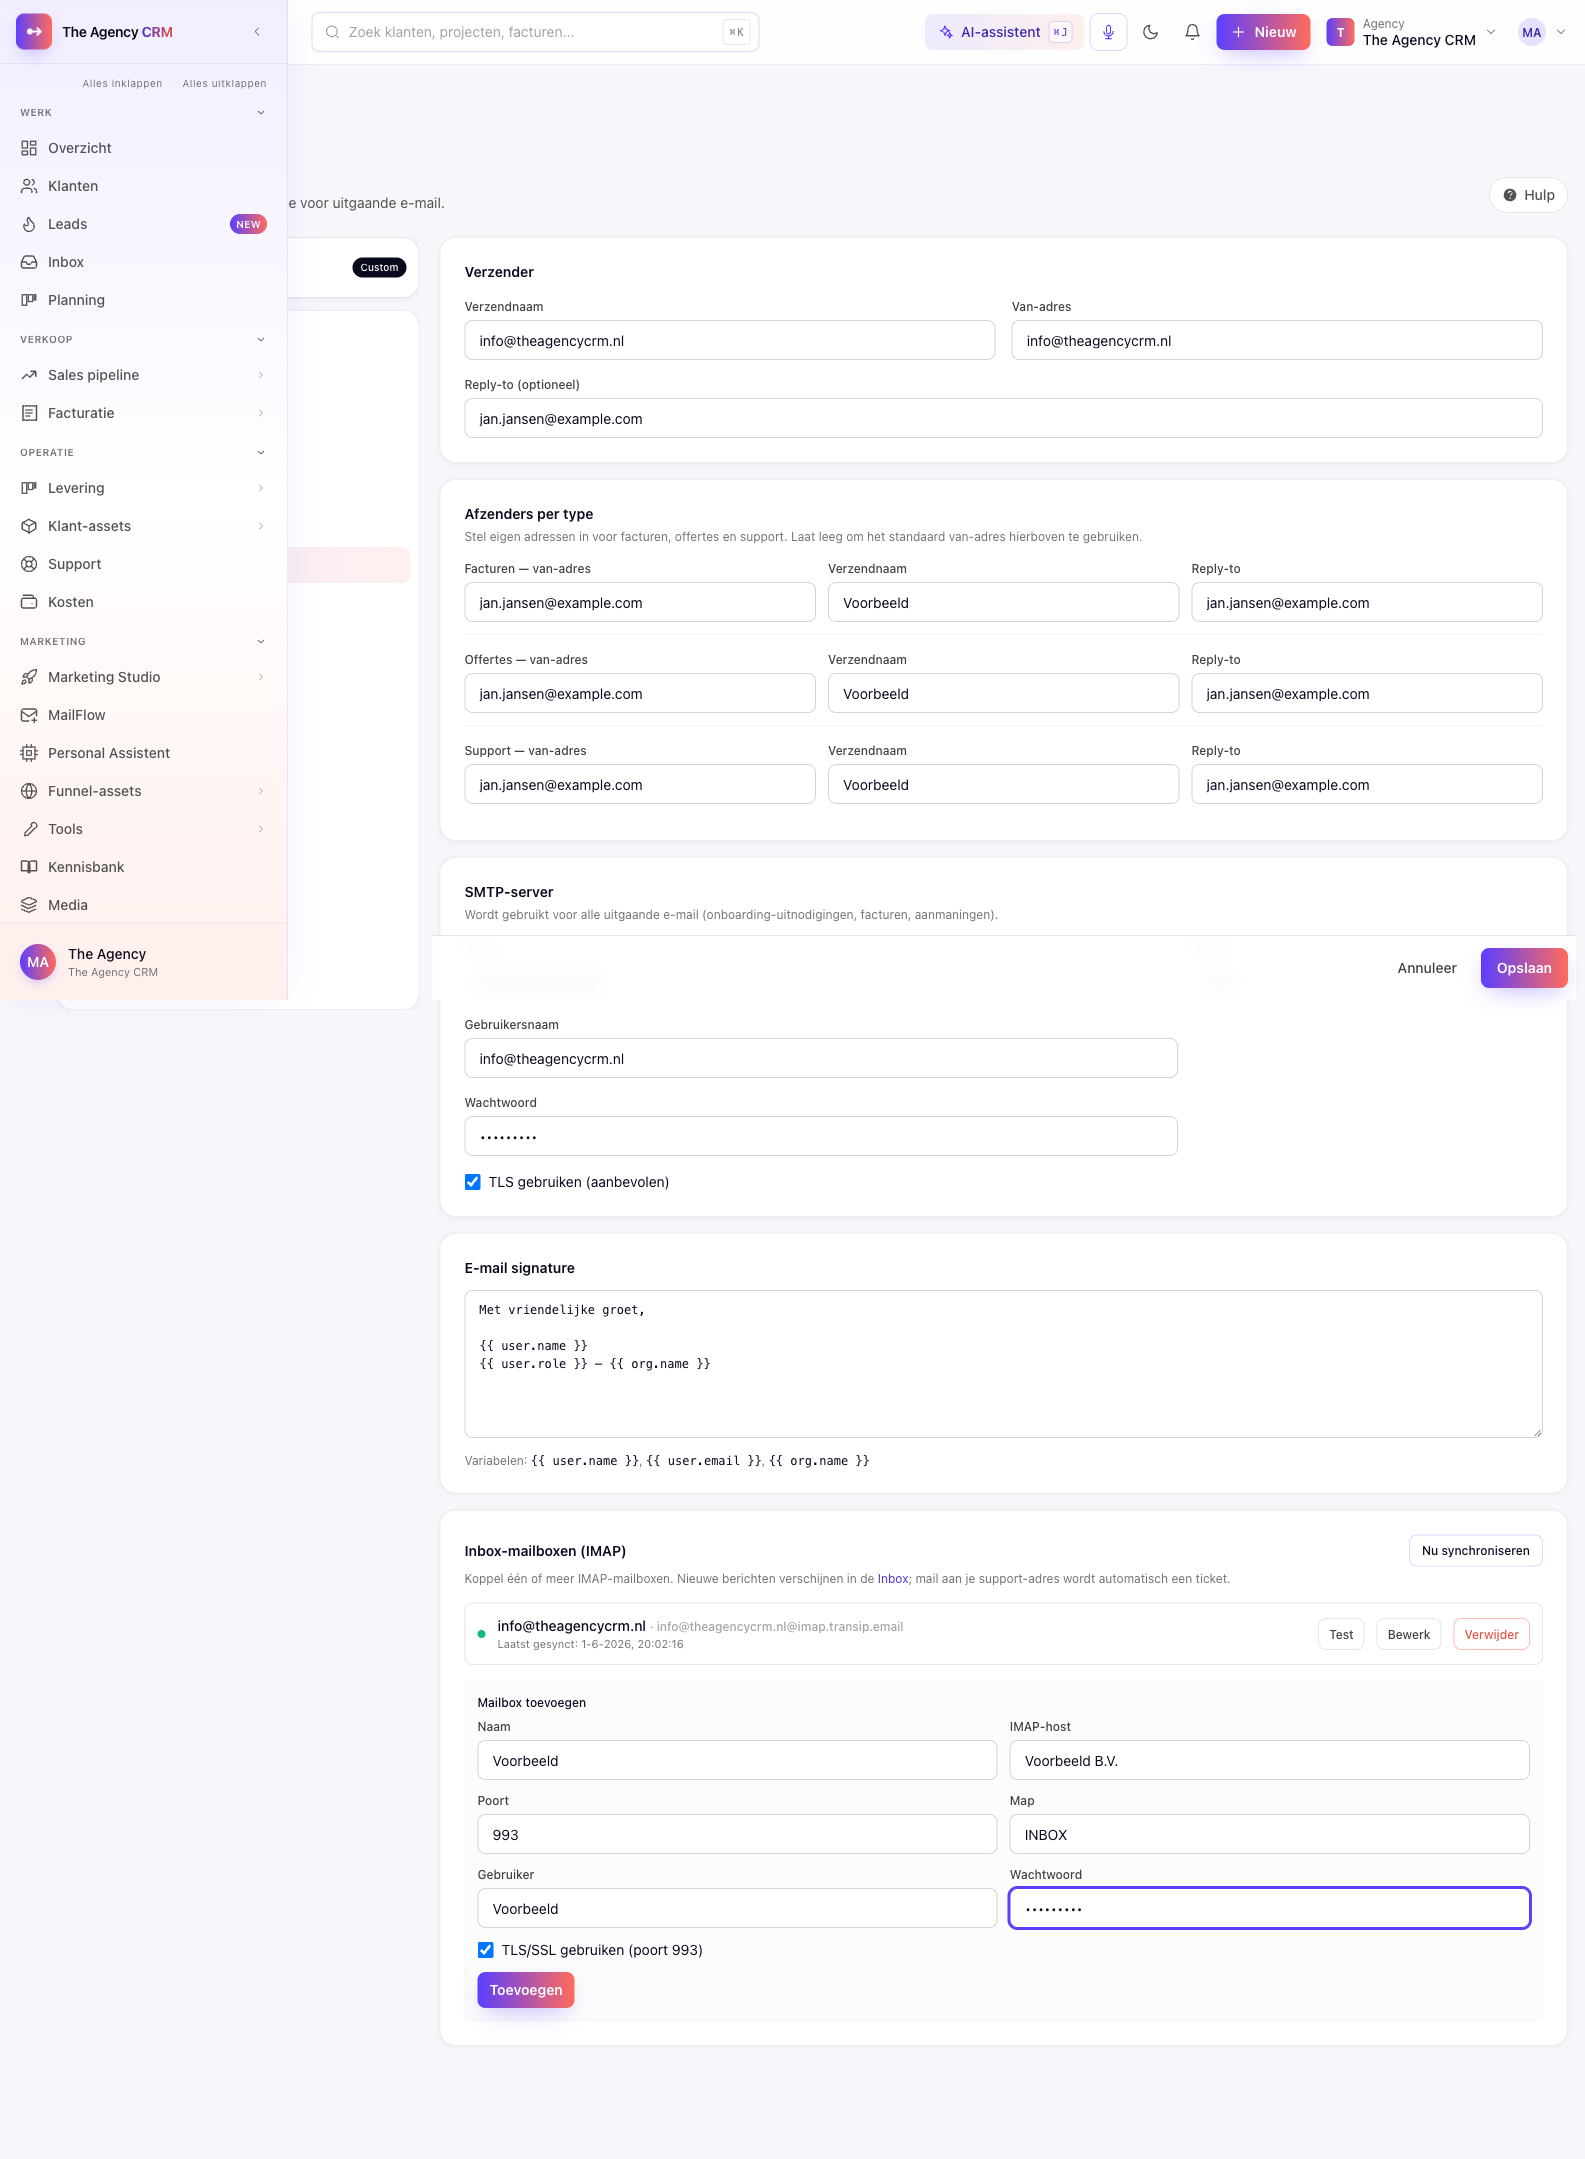
Task: Collapse the WERK section
Action: (x=261, y=113)
